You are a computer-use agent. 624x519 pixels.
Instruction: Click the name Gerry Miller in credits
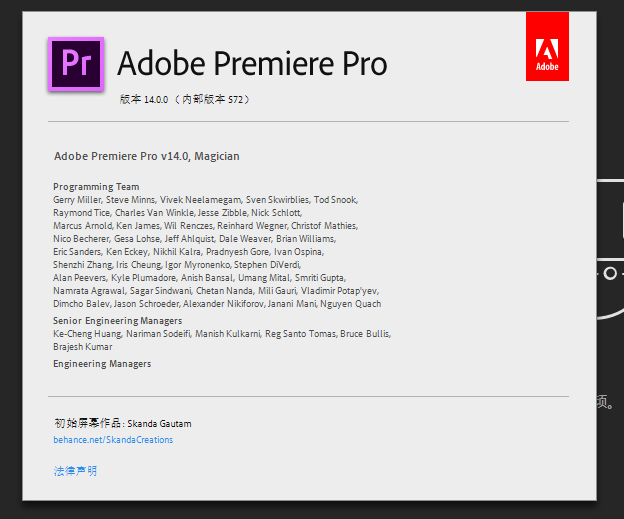click(x=77, y=200)
